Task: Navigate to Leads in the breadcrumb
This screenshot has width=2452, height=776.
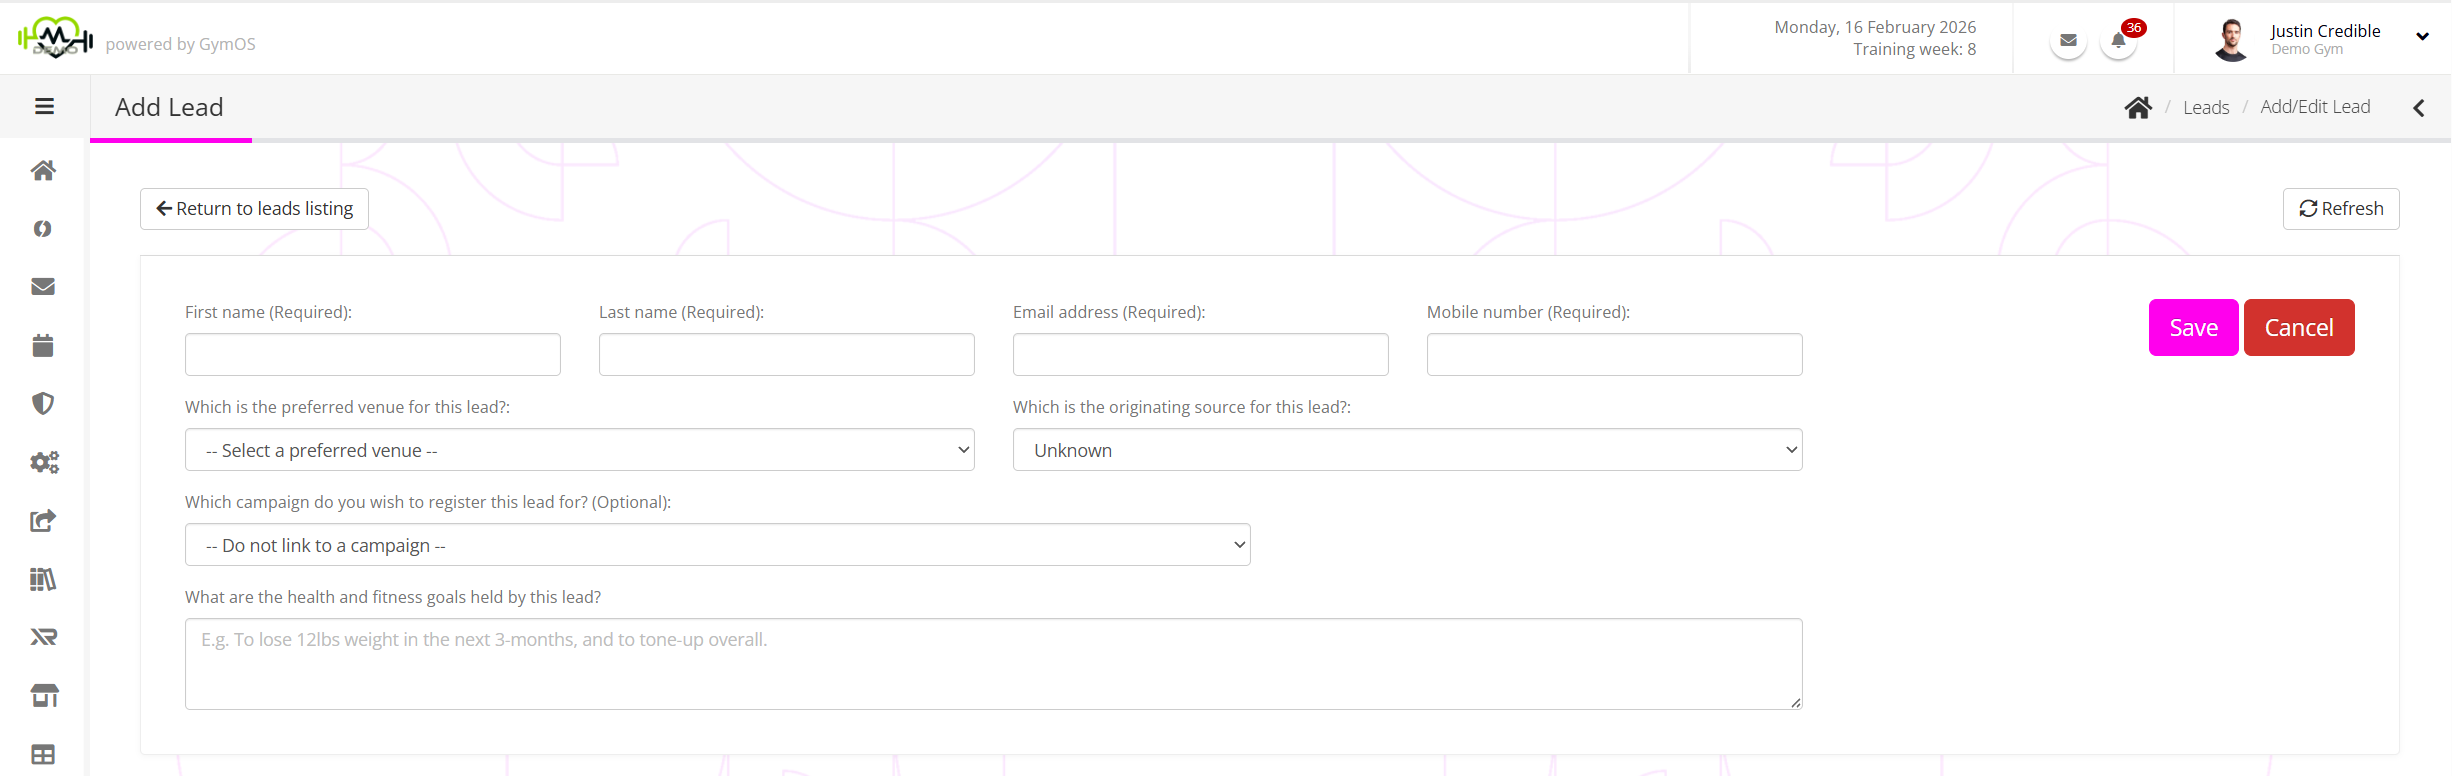Action: click(2205, 108)
